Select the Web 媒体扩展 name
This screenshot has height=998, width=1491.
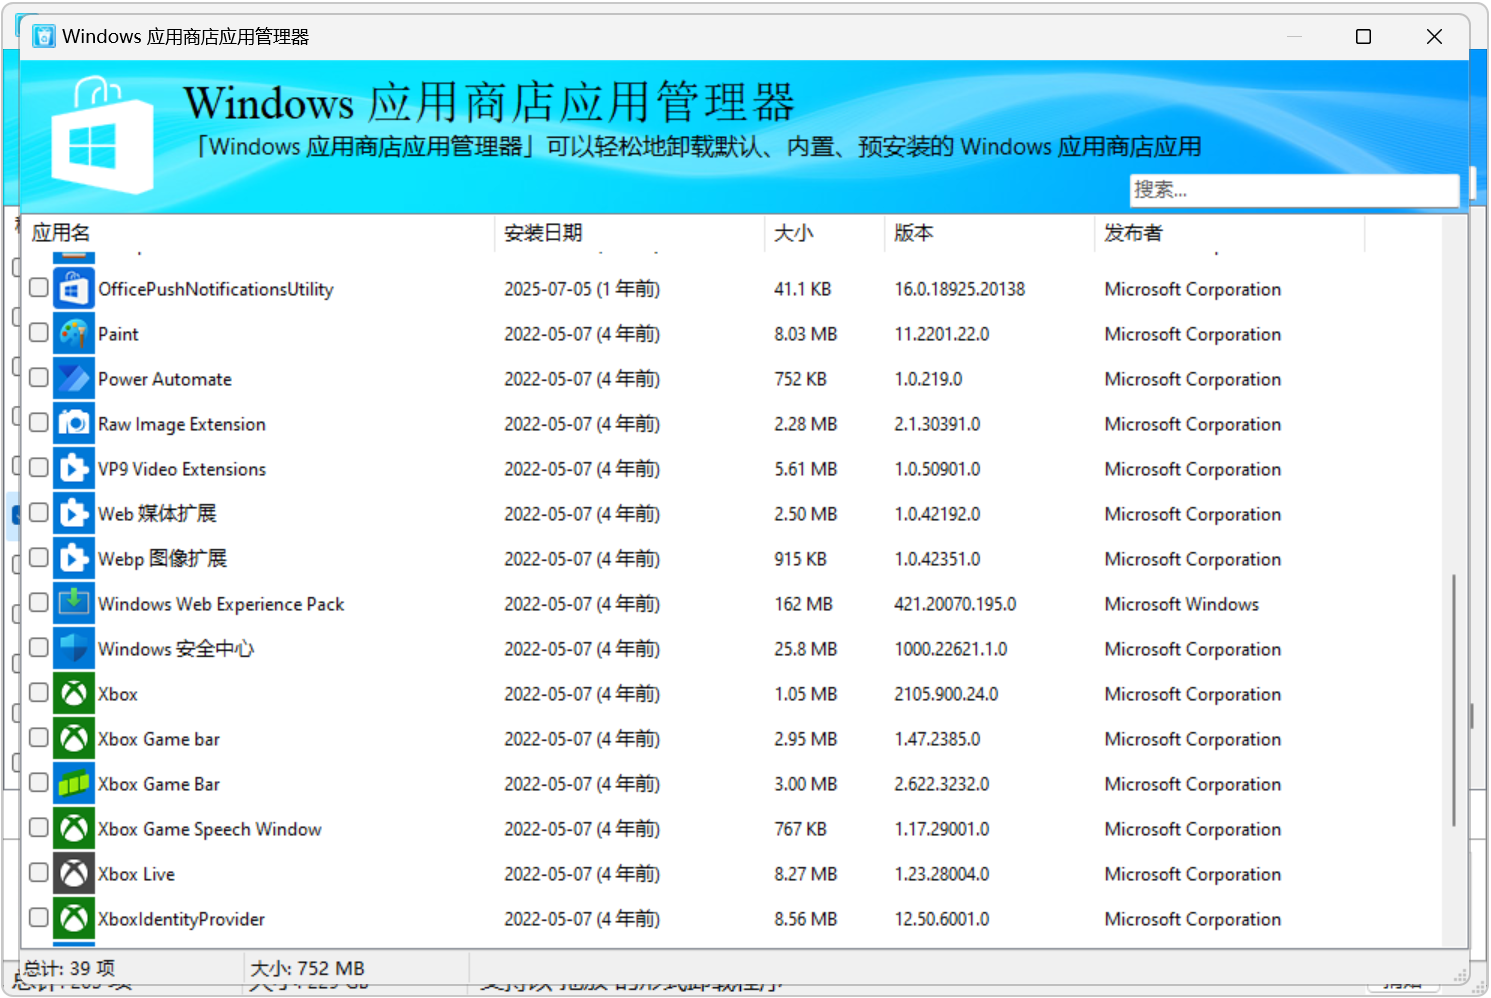157,514
